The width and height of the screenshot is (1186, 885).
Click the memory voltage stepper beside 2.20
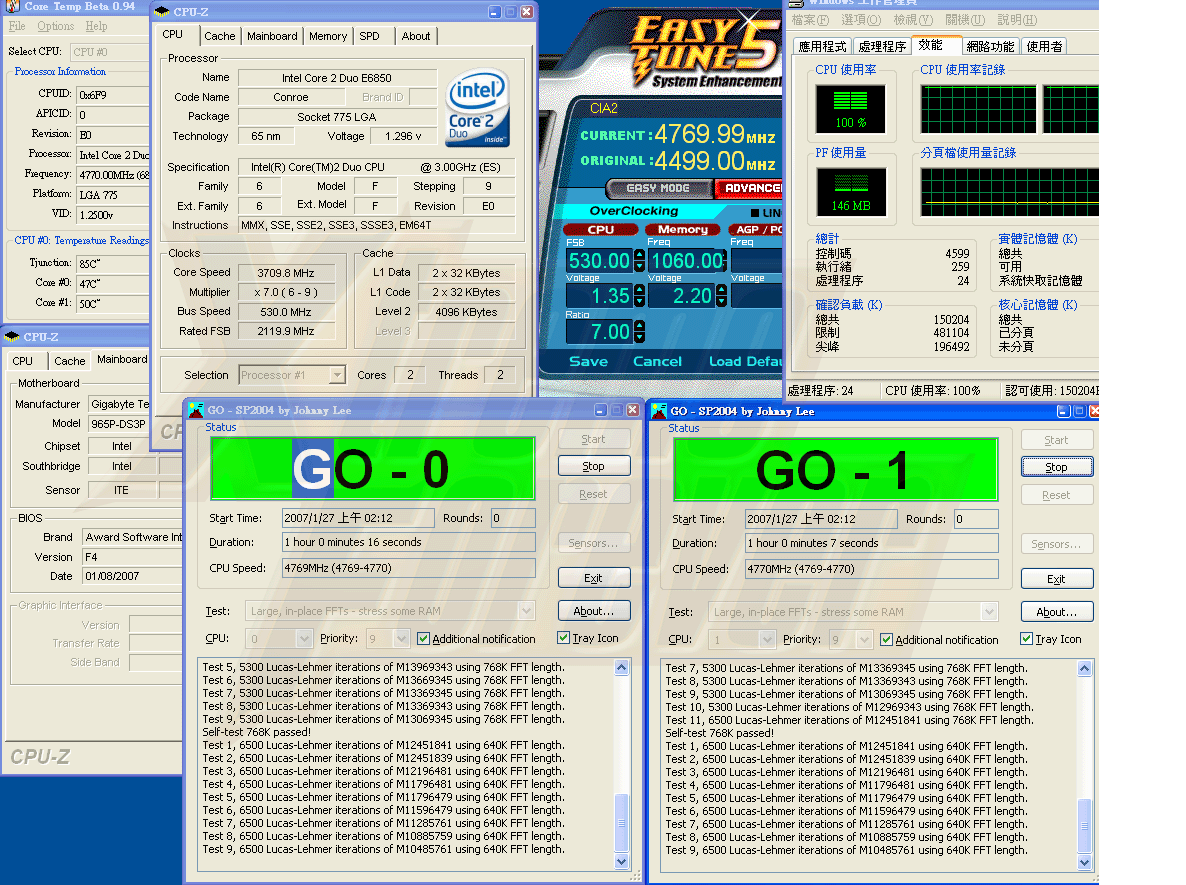722,296
